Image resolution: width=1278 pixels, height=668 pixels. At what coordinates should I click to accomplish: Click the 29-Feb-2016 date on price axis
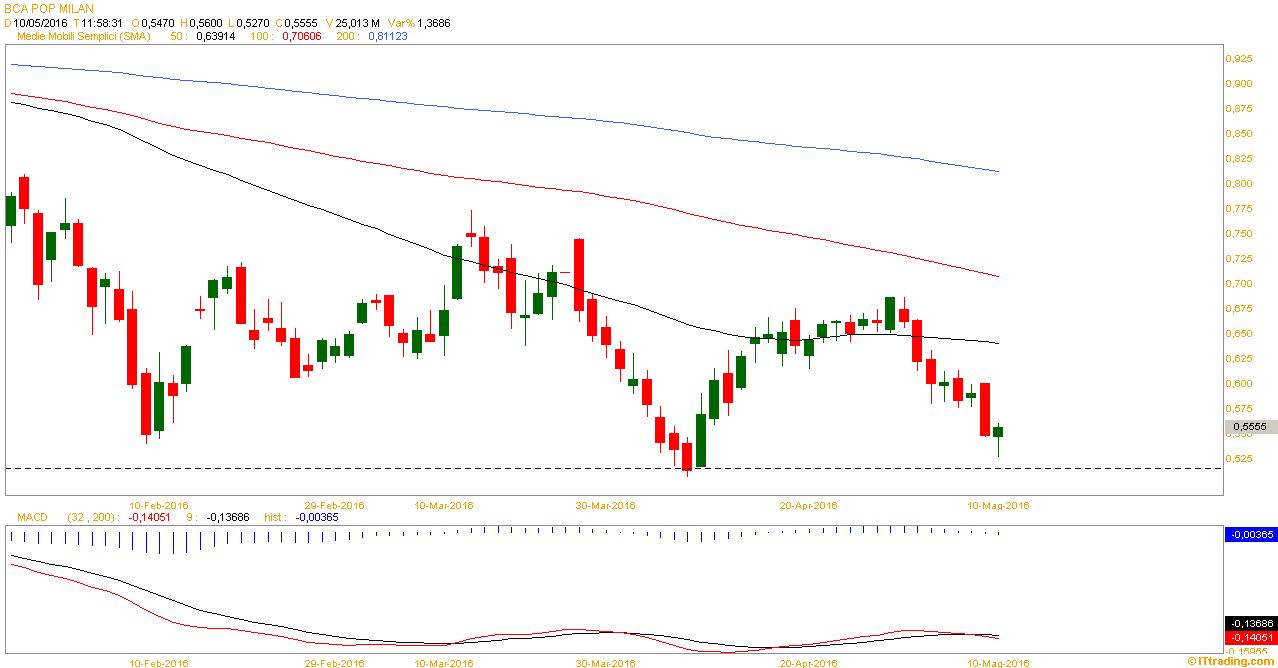click(x=335, y=505)
